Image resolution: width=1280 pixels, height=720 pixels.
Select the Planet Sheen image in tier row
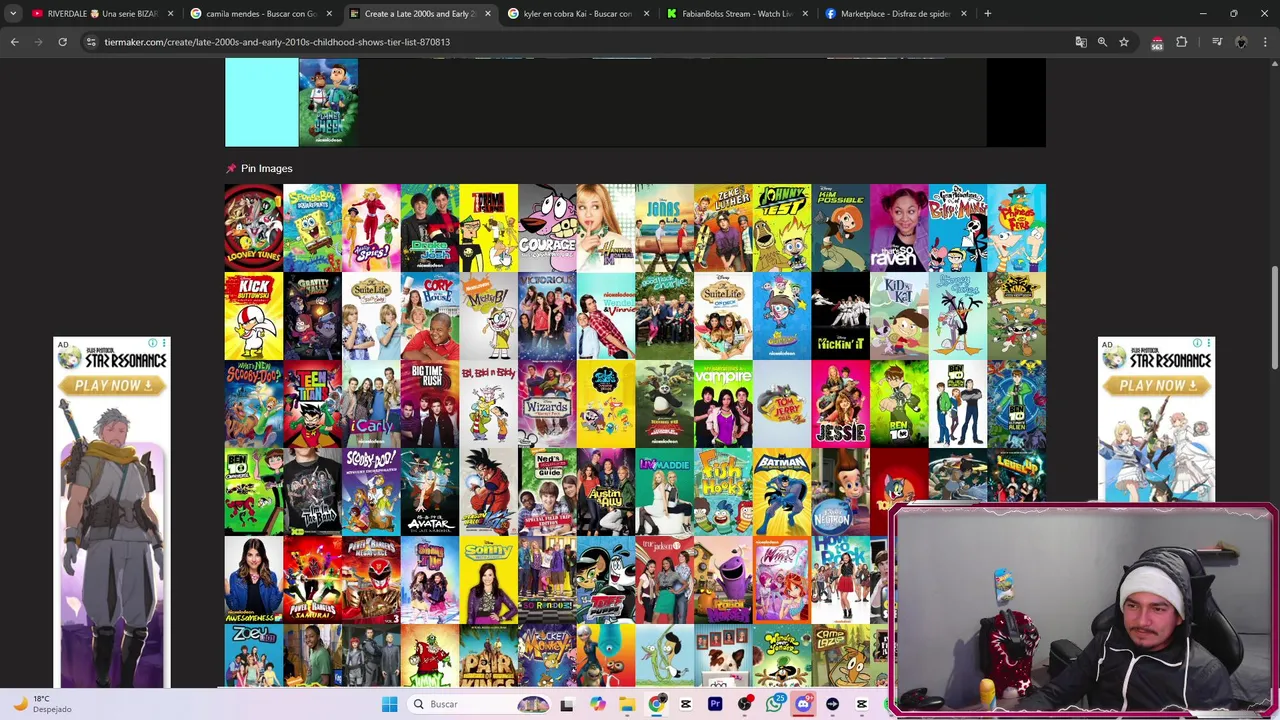[x=328, y=102]
